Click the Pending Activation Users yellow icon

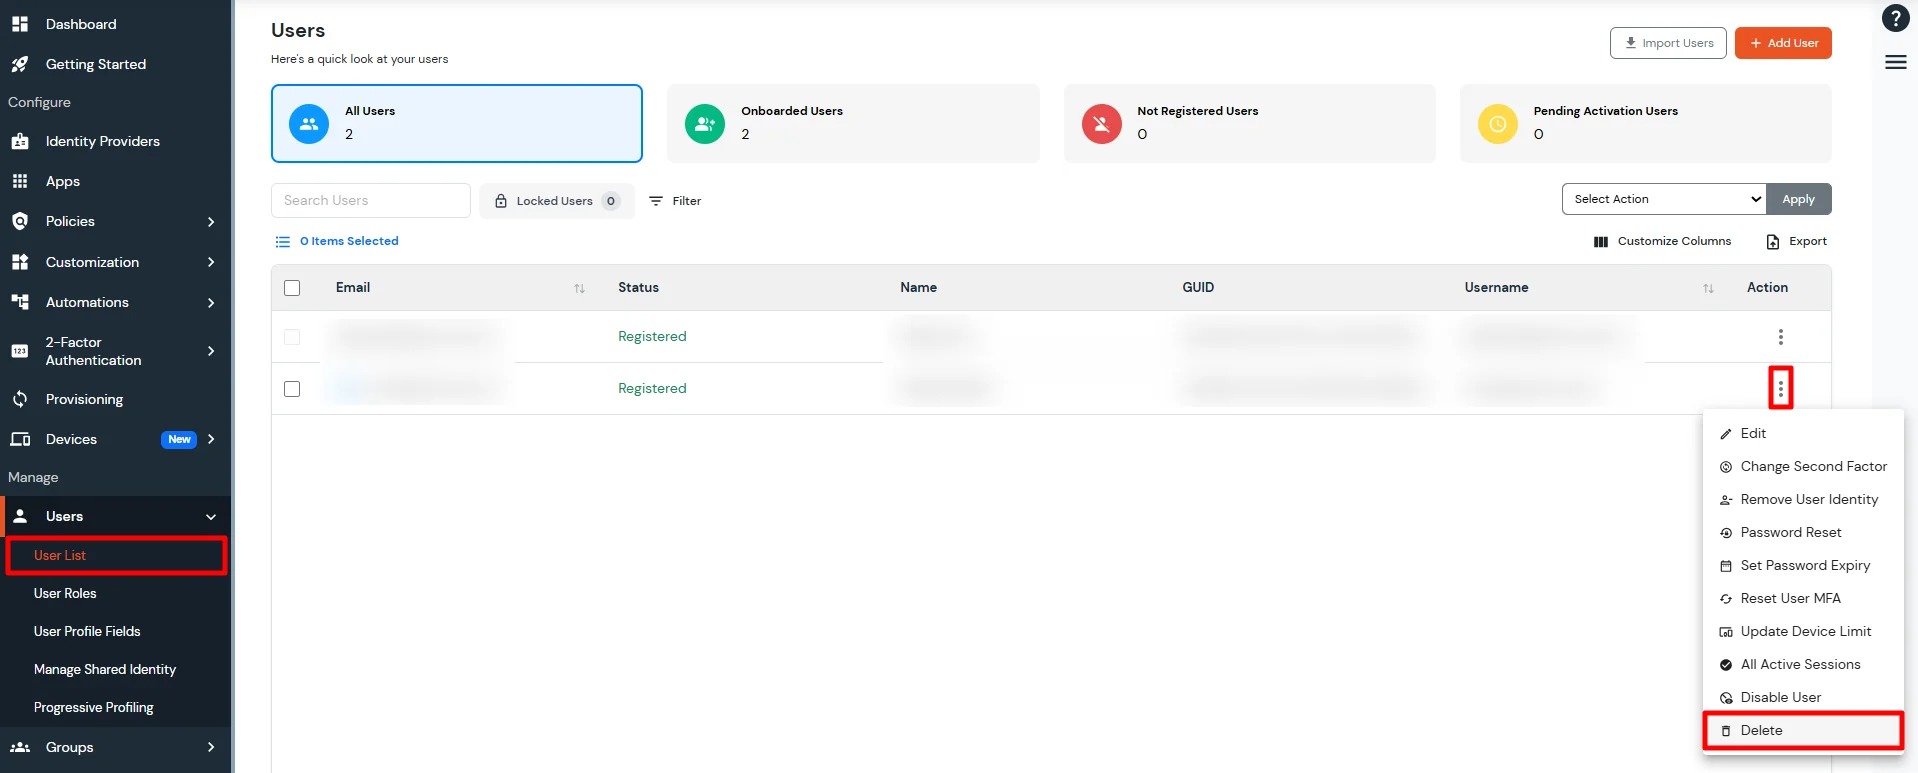[1498, 124]
